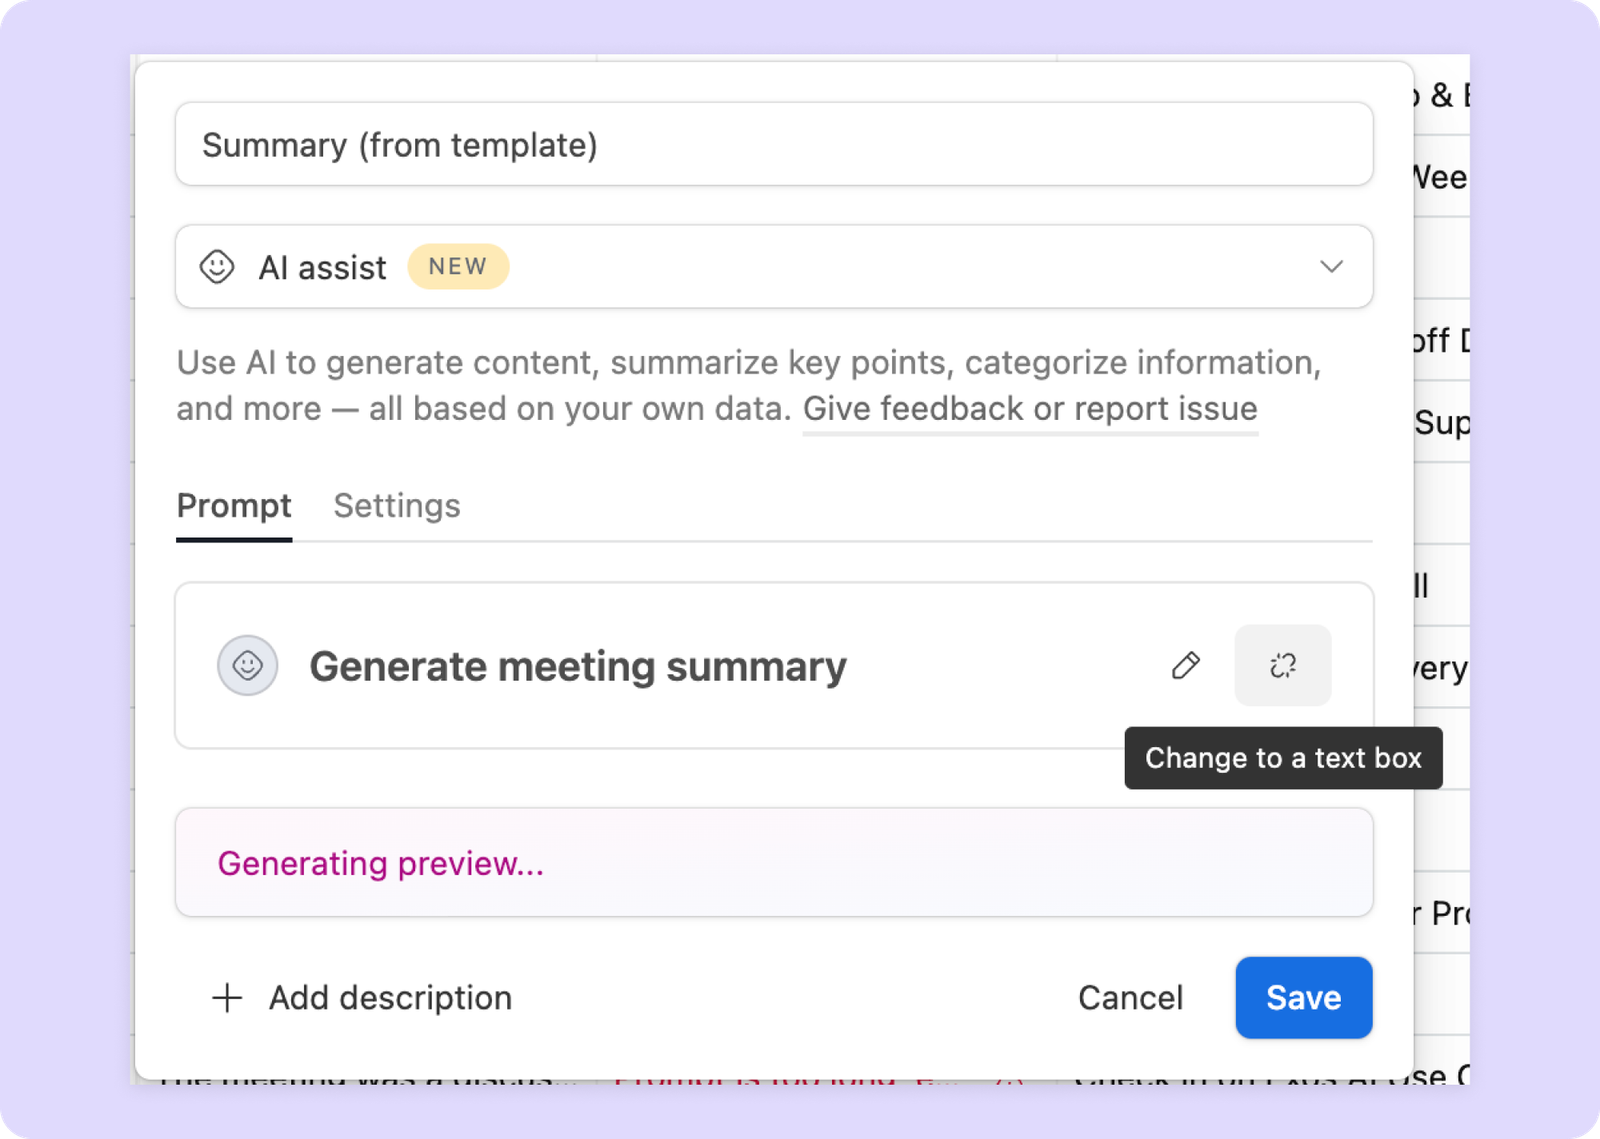1600x1139 pixels.
Task: Click the Generating preview box
Action: tap(774, 863)
